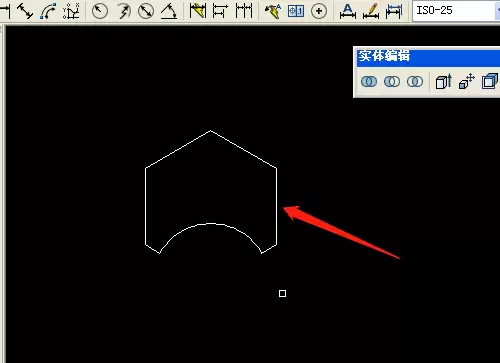Select the Center Mark tool
The image size is (500, 363).
click(319, 11)
